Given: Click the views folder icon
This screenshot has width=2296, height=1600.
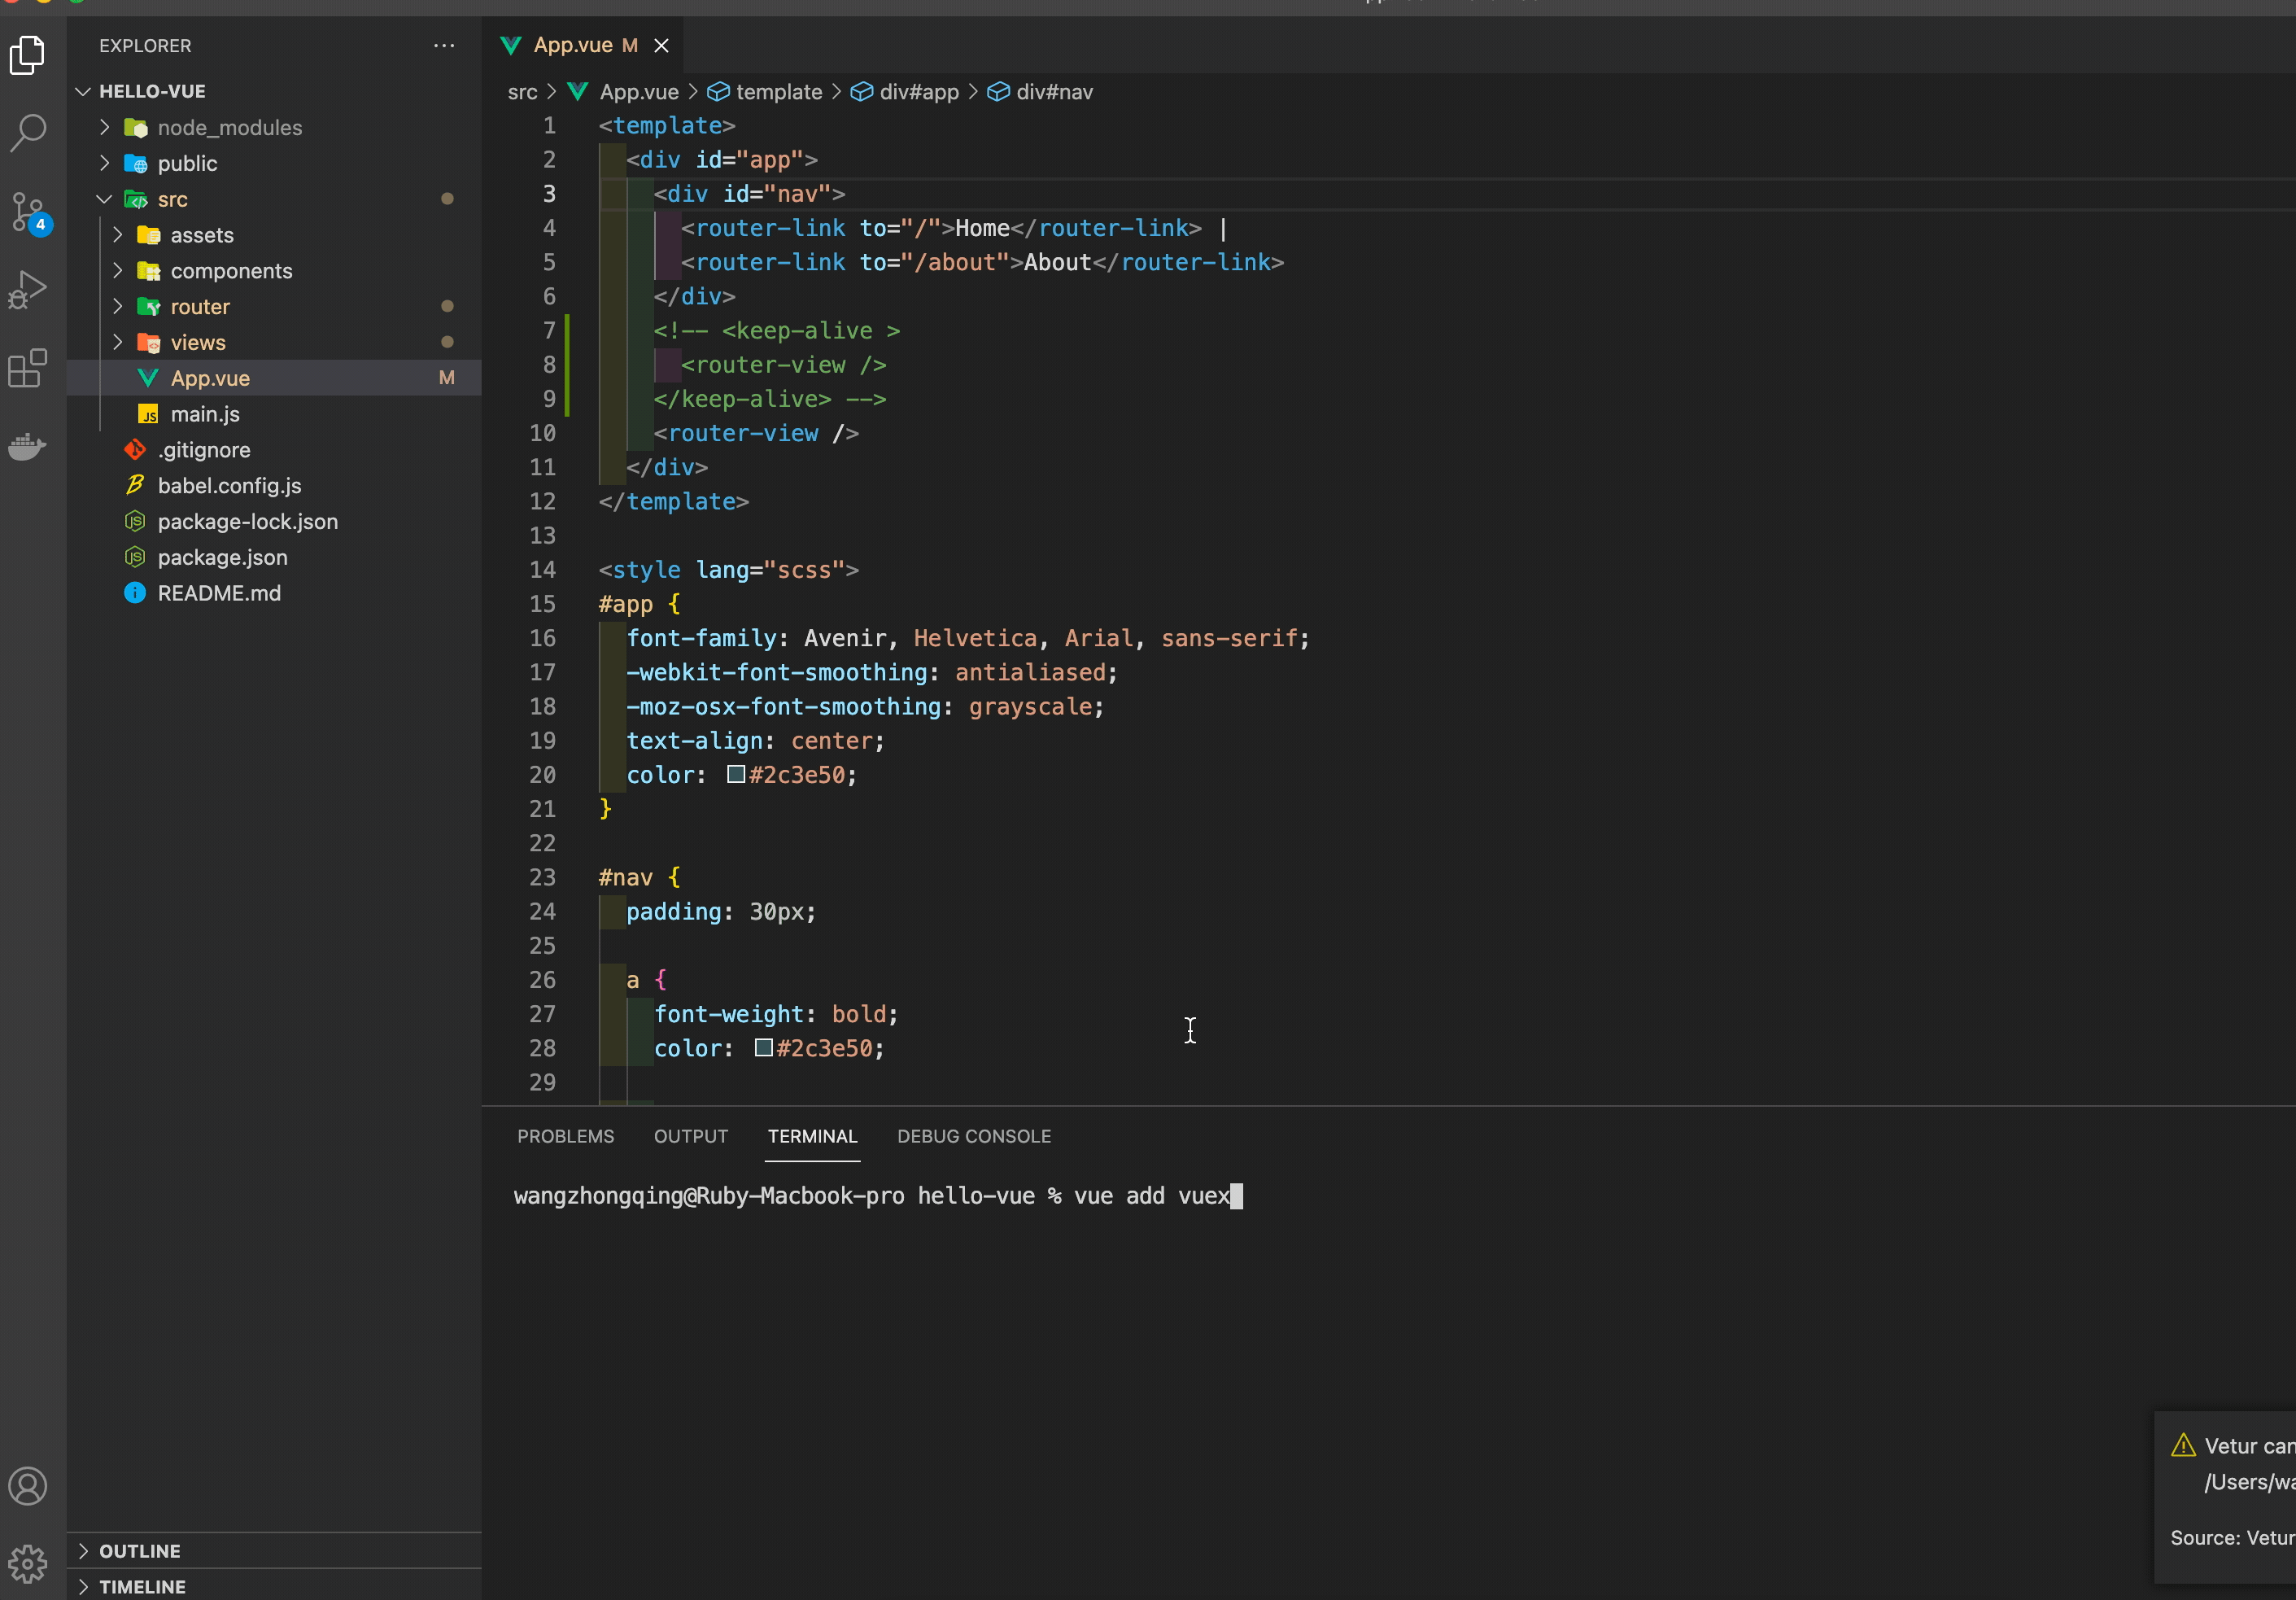Looking at the screenshot, I should tap(148, 343).
